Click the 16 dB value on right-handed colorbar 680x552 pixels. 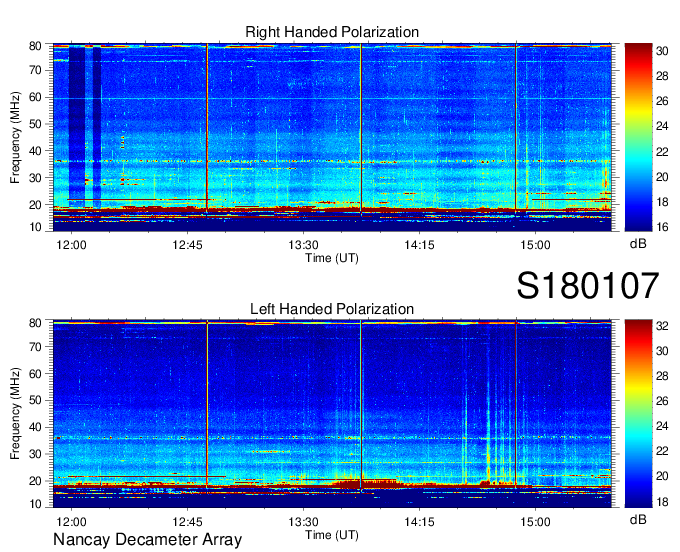coord(662,227)
